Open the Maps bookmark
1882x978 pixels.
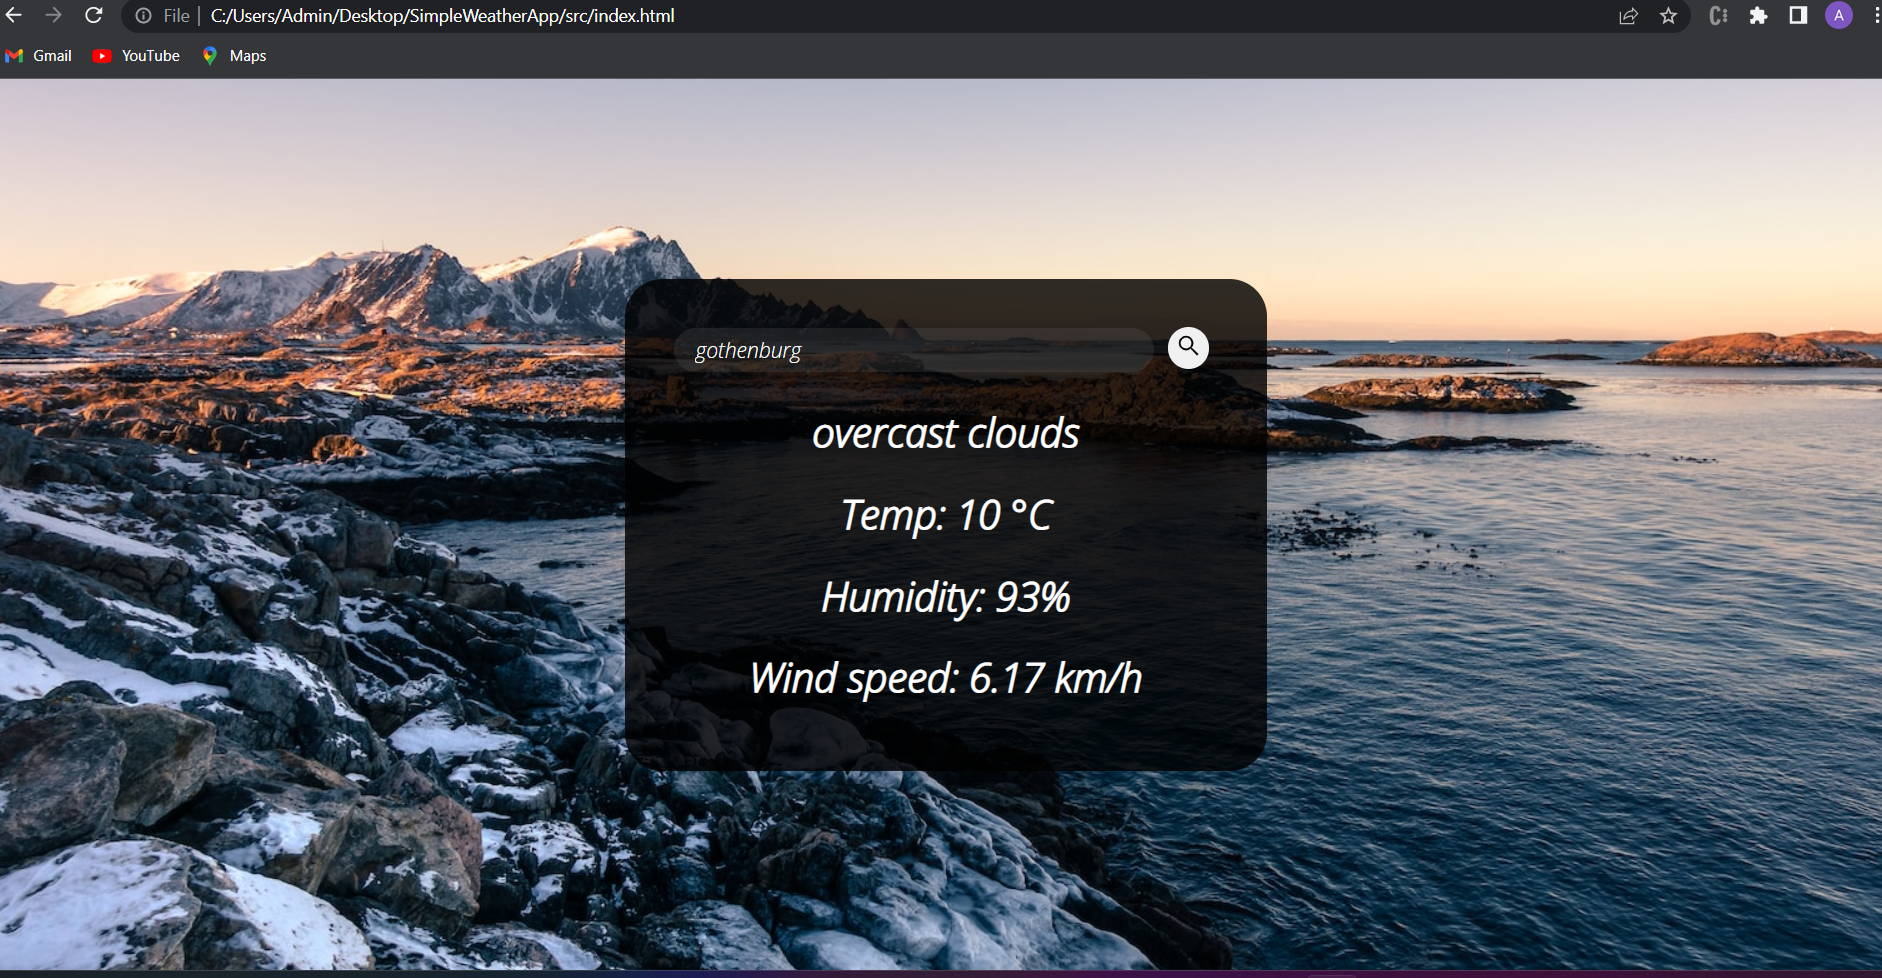pos(234,56)
